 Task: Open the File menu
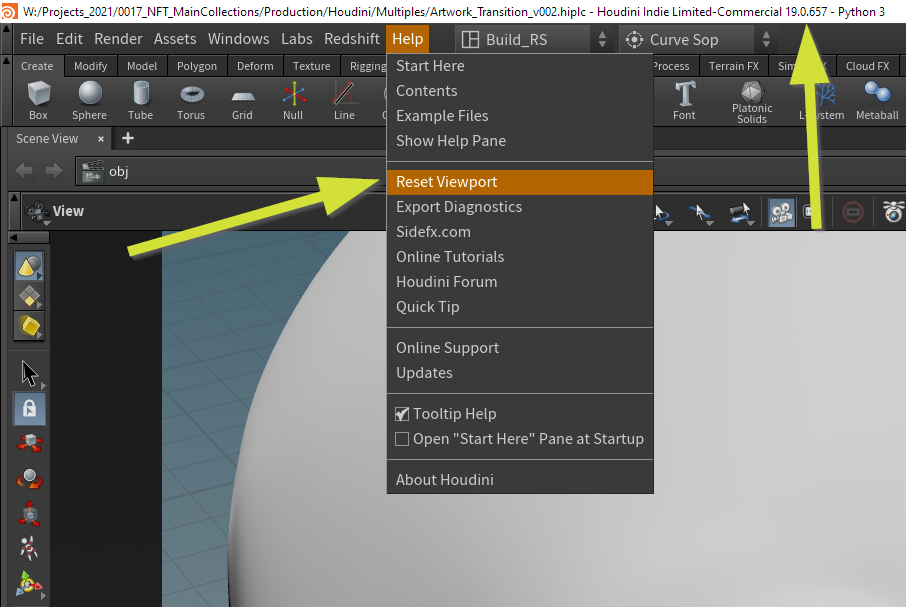click(32, 39)
